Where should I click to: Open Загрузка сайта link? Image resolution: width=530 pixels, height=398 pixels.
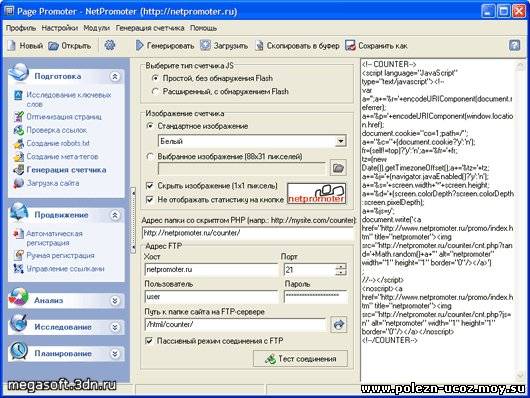pyautogui.click(x=53, y=183)
